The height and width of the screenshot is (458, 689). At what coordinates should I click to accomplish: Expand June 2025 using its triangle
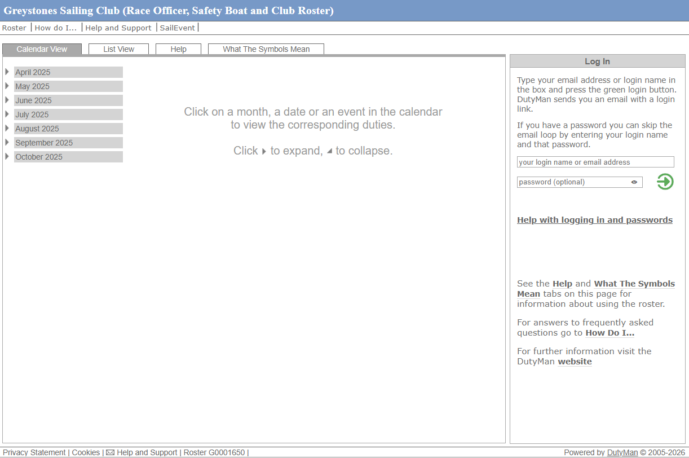[8, 100]
